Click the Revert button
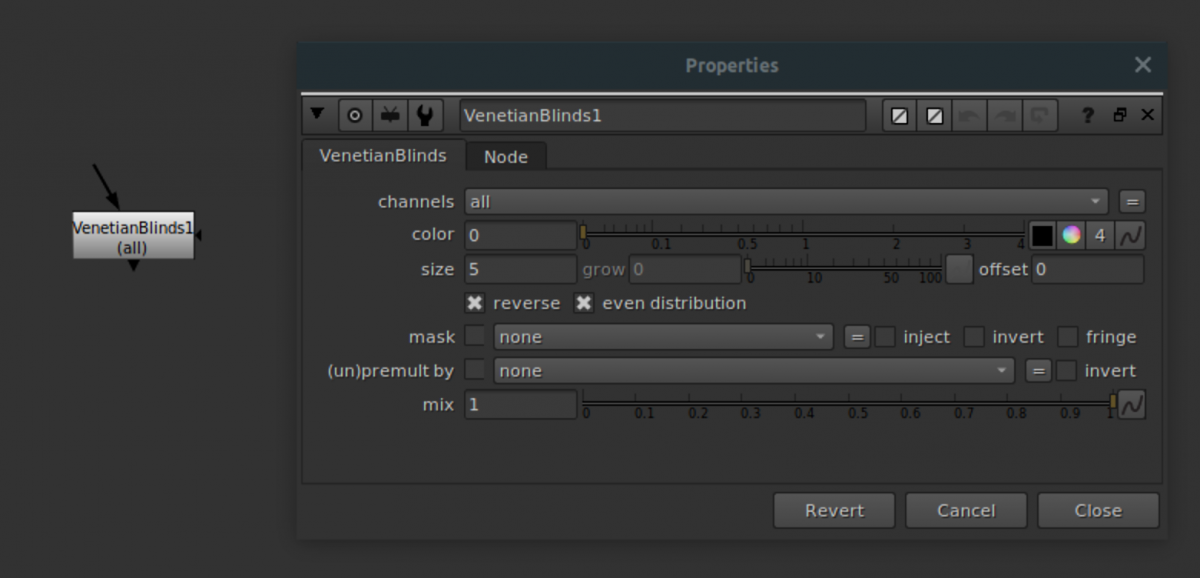Image resolution: width=1200 pixels, height=578 pixels. (x=833, y=510)
